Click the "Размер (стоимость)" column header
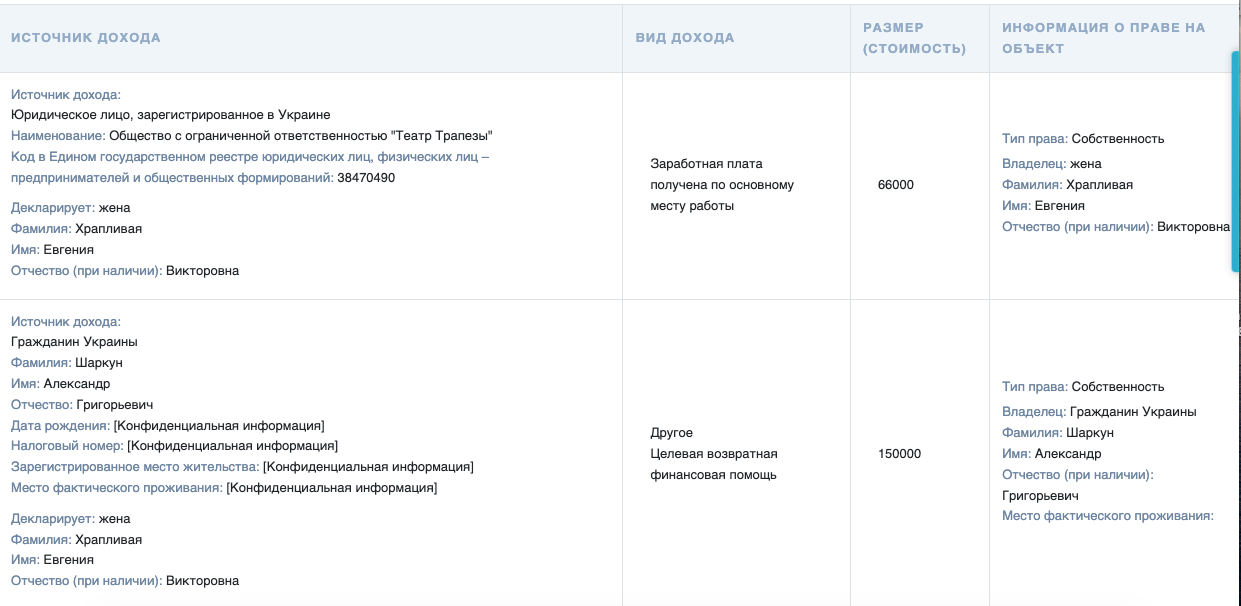Image resolution: width=1241 pixels, height=606 pixels. (914, 38)
